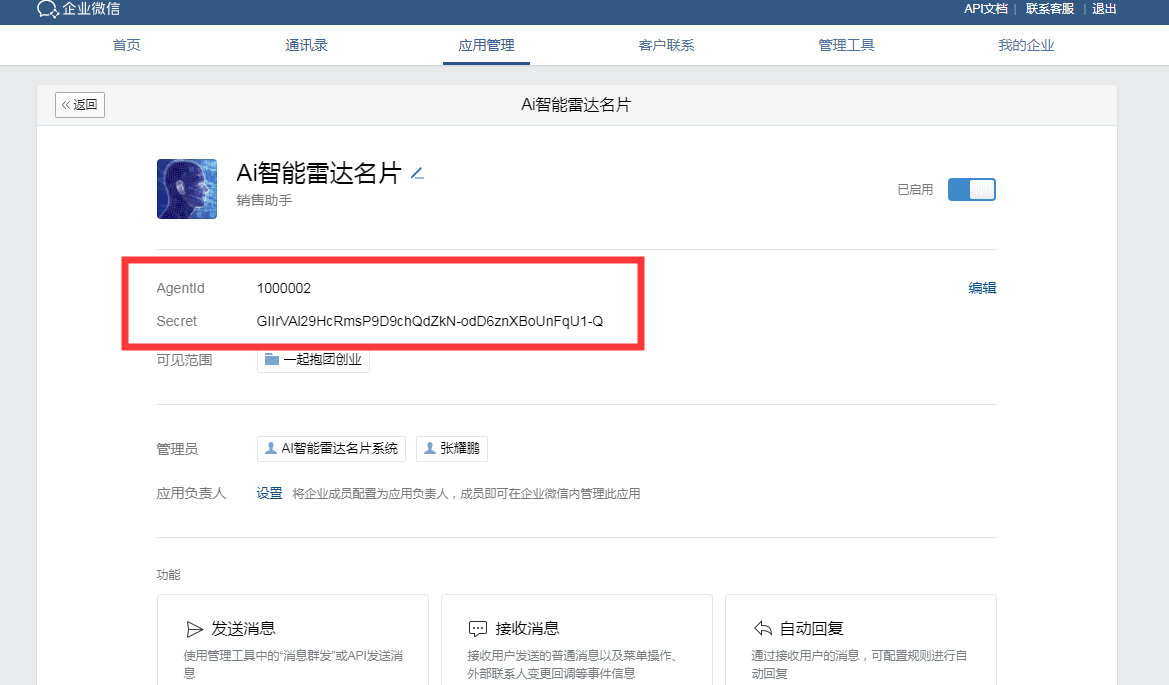Click the 发送消息 paper plane icon
The width and height of the screenshot is (1169, 685).
(x=194, y=629)
